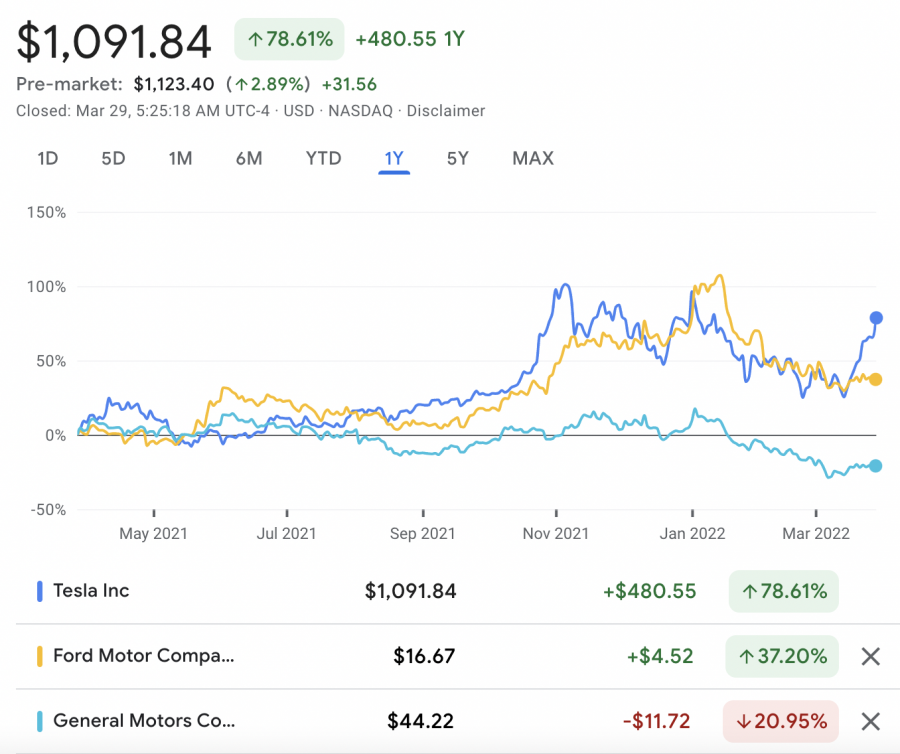
Task: Show the MAX chart range
Action: pyautogui.click(x=533, y=158)
